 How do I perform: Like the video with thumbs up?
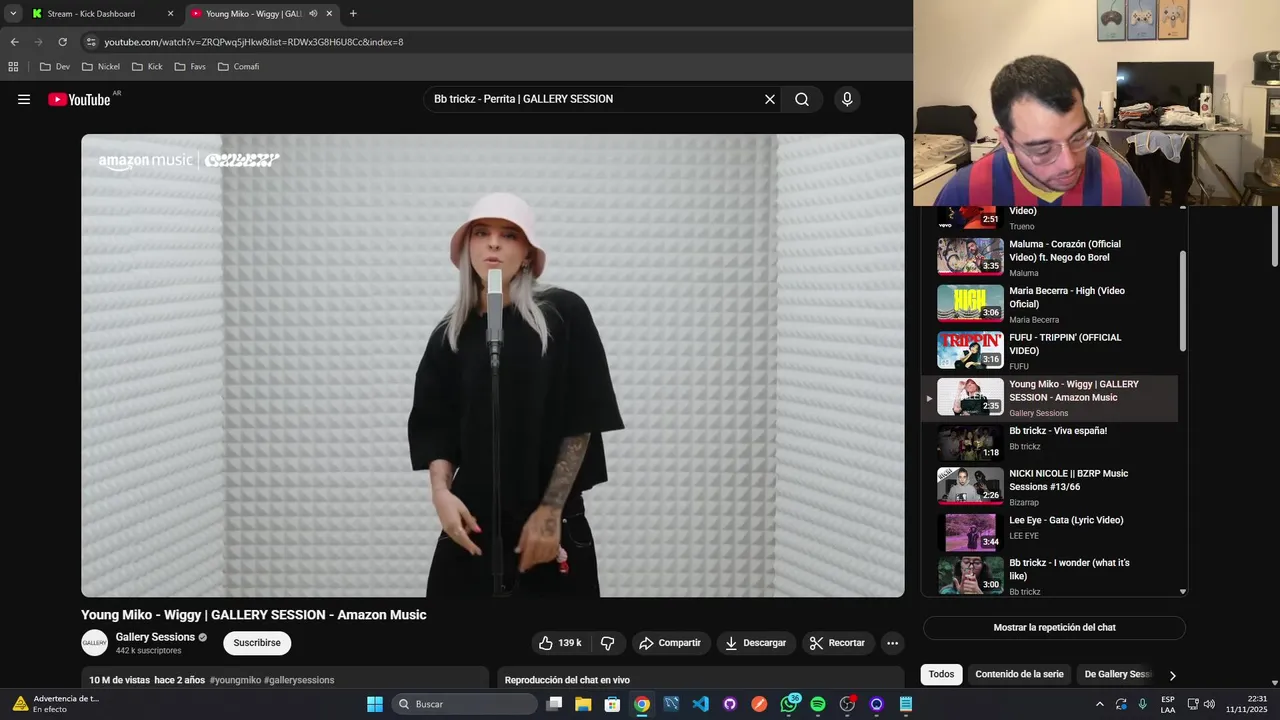pos(560,643)
